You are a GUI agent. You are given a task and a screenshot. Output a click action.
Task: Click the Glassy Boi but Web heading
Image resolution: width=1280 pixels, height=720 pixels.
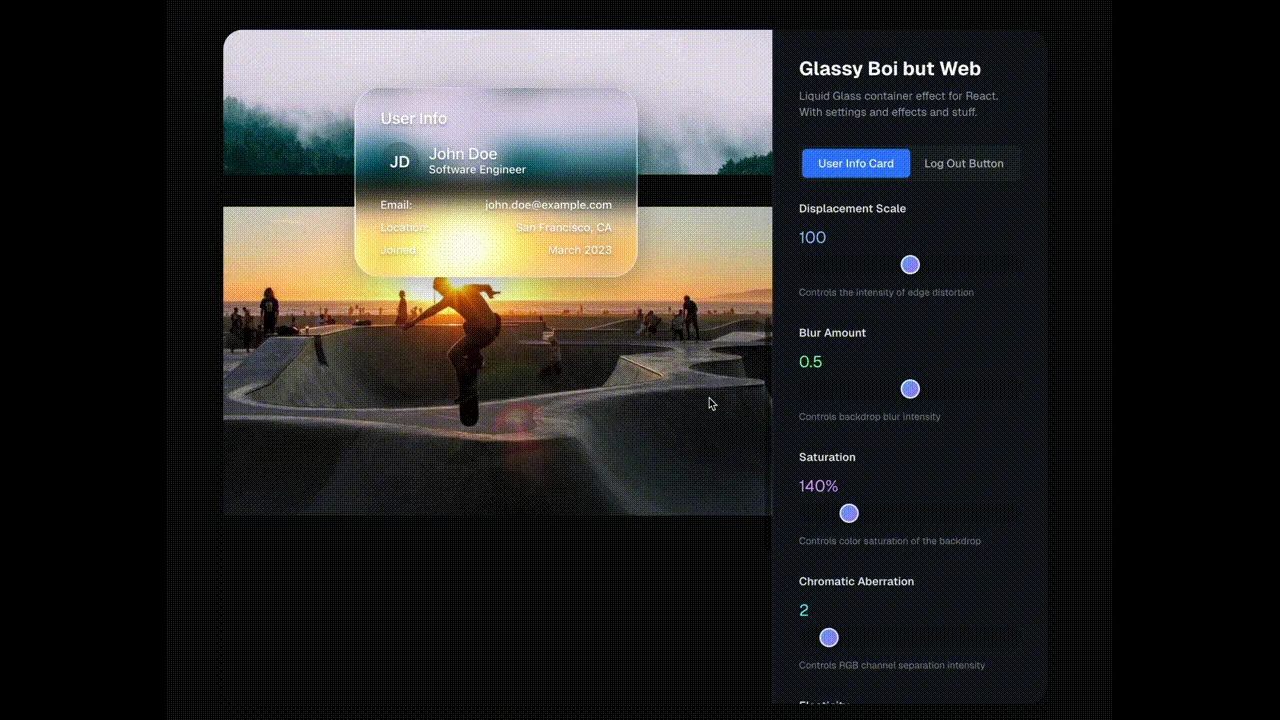click(889, 68)
